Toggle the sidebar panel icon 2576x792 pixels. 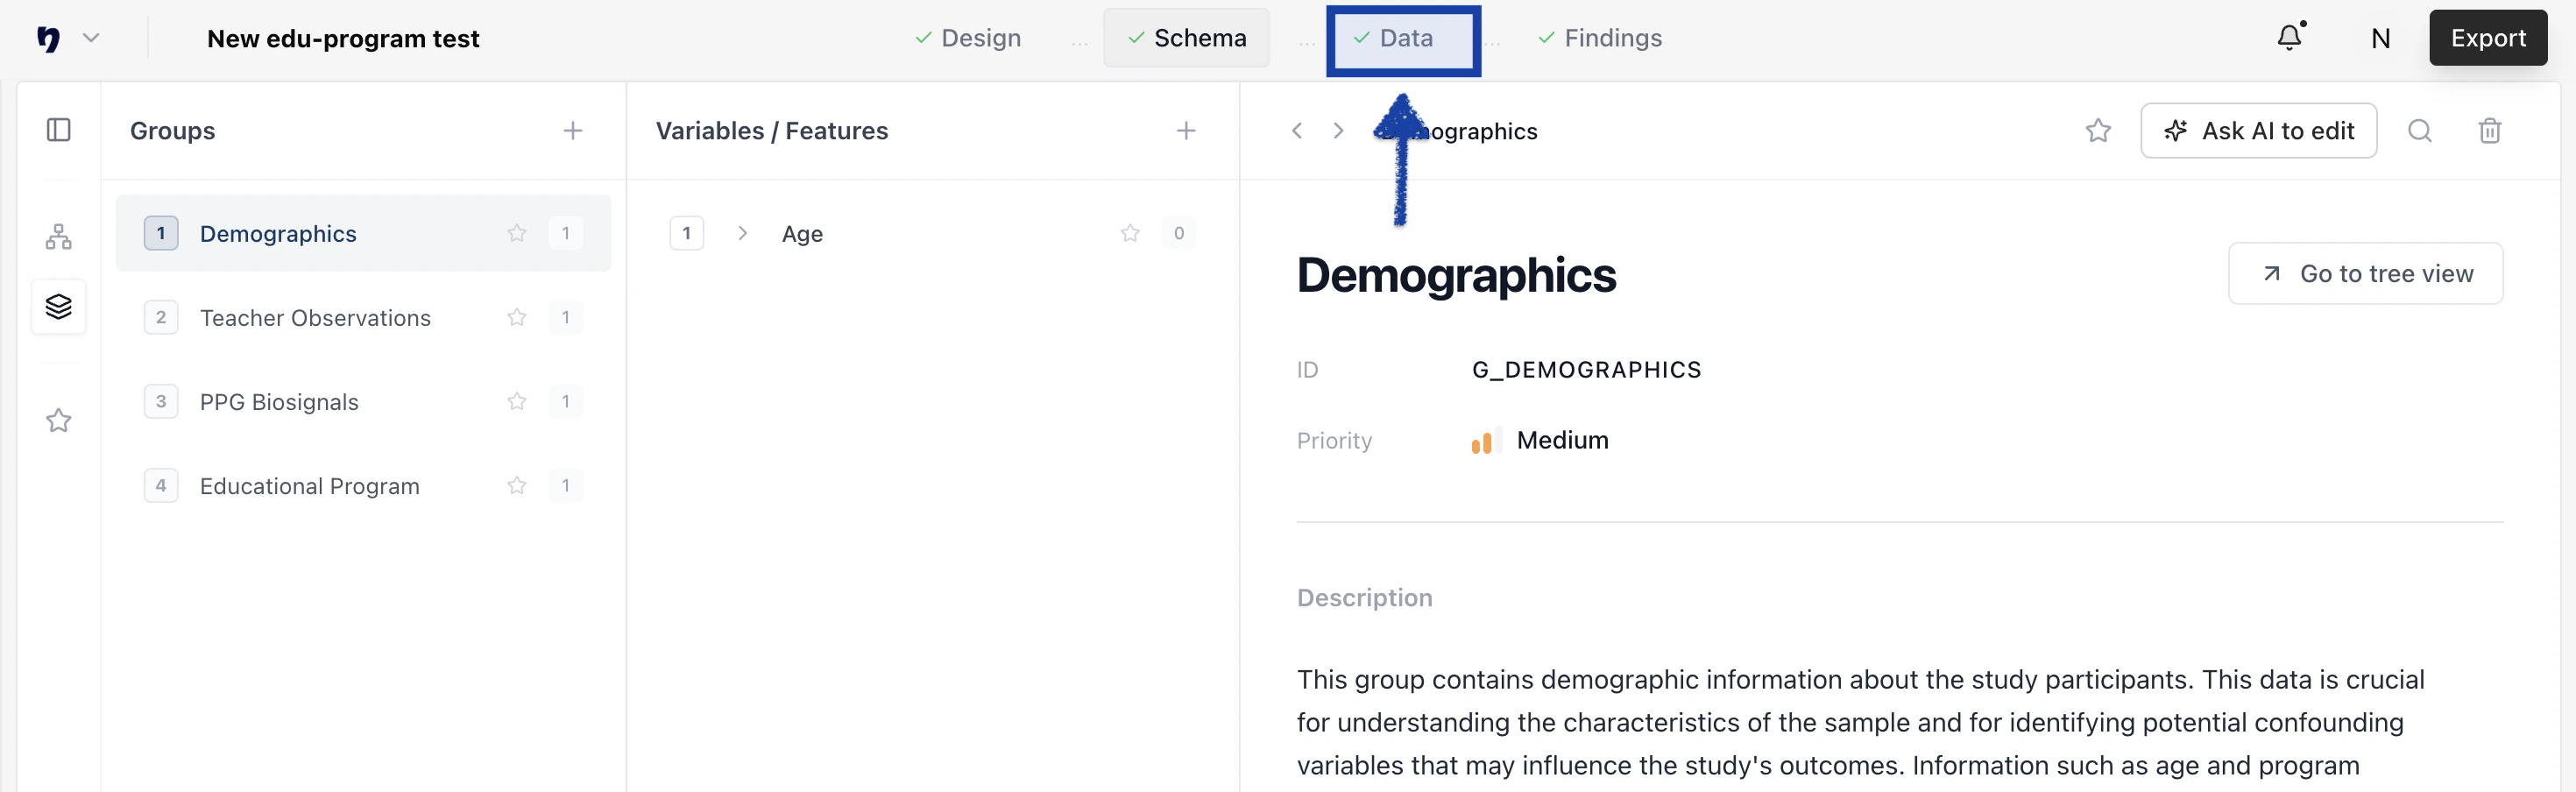(x=59, y=130)
